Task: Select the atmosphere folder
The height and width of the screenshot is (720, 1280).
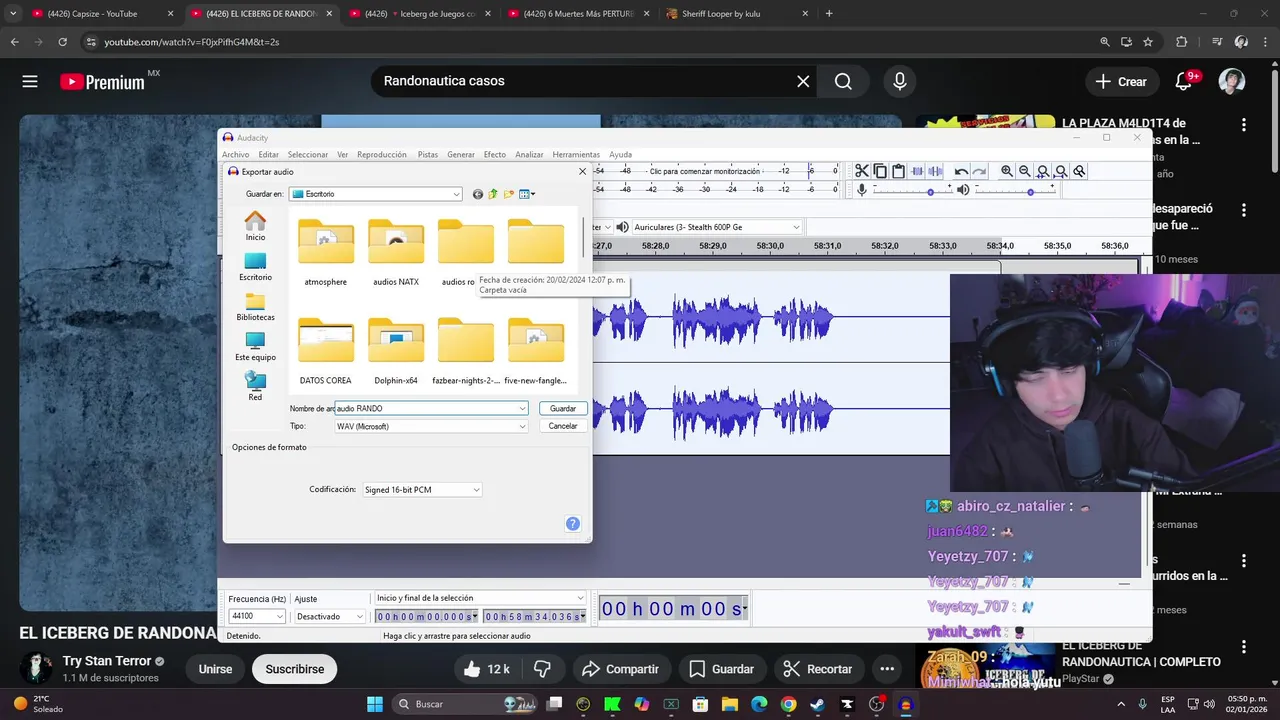Action: point(326,252)
